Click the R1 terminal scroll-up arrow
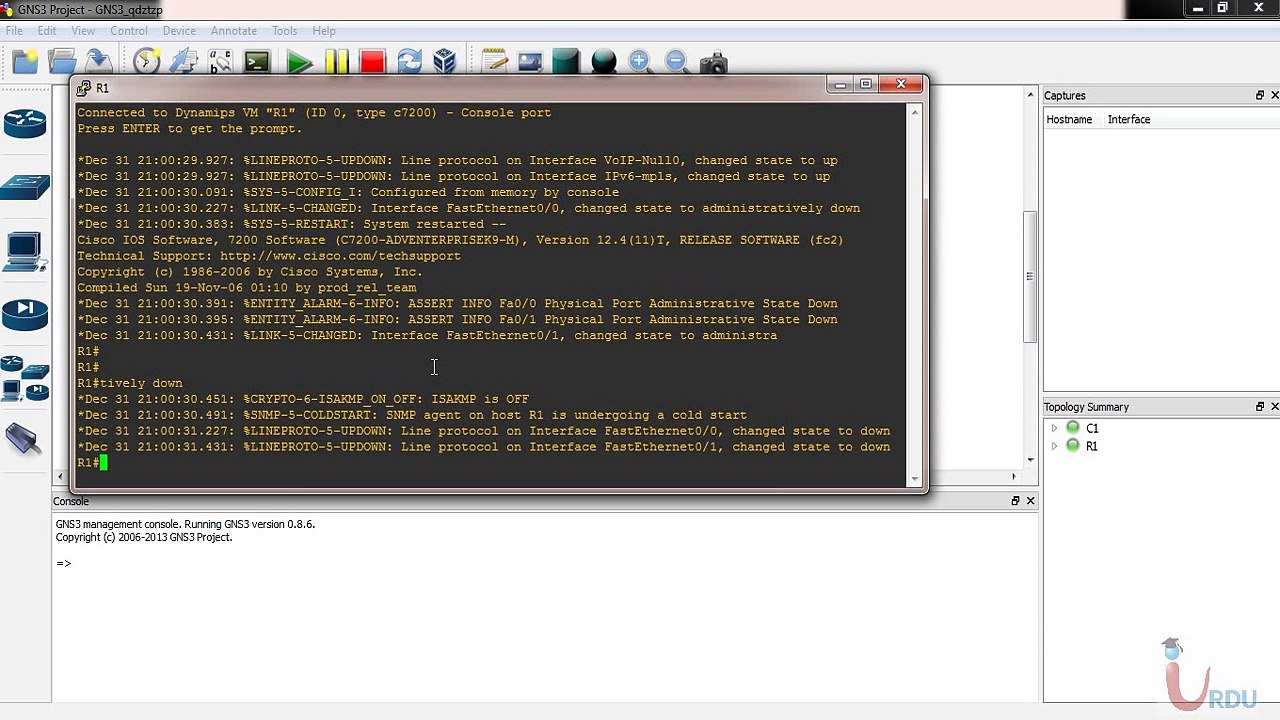The image size is (1280, 720). click(915, 112)
